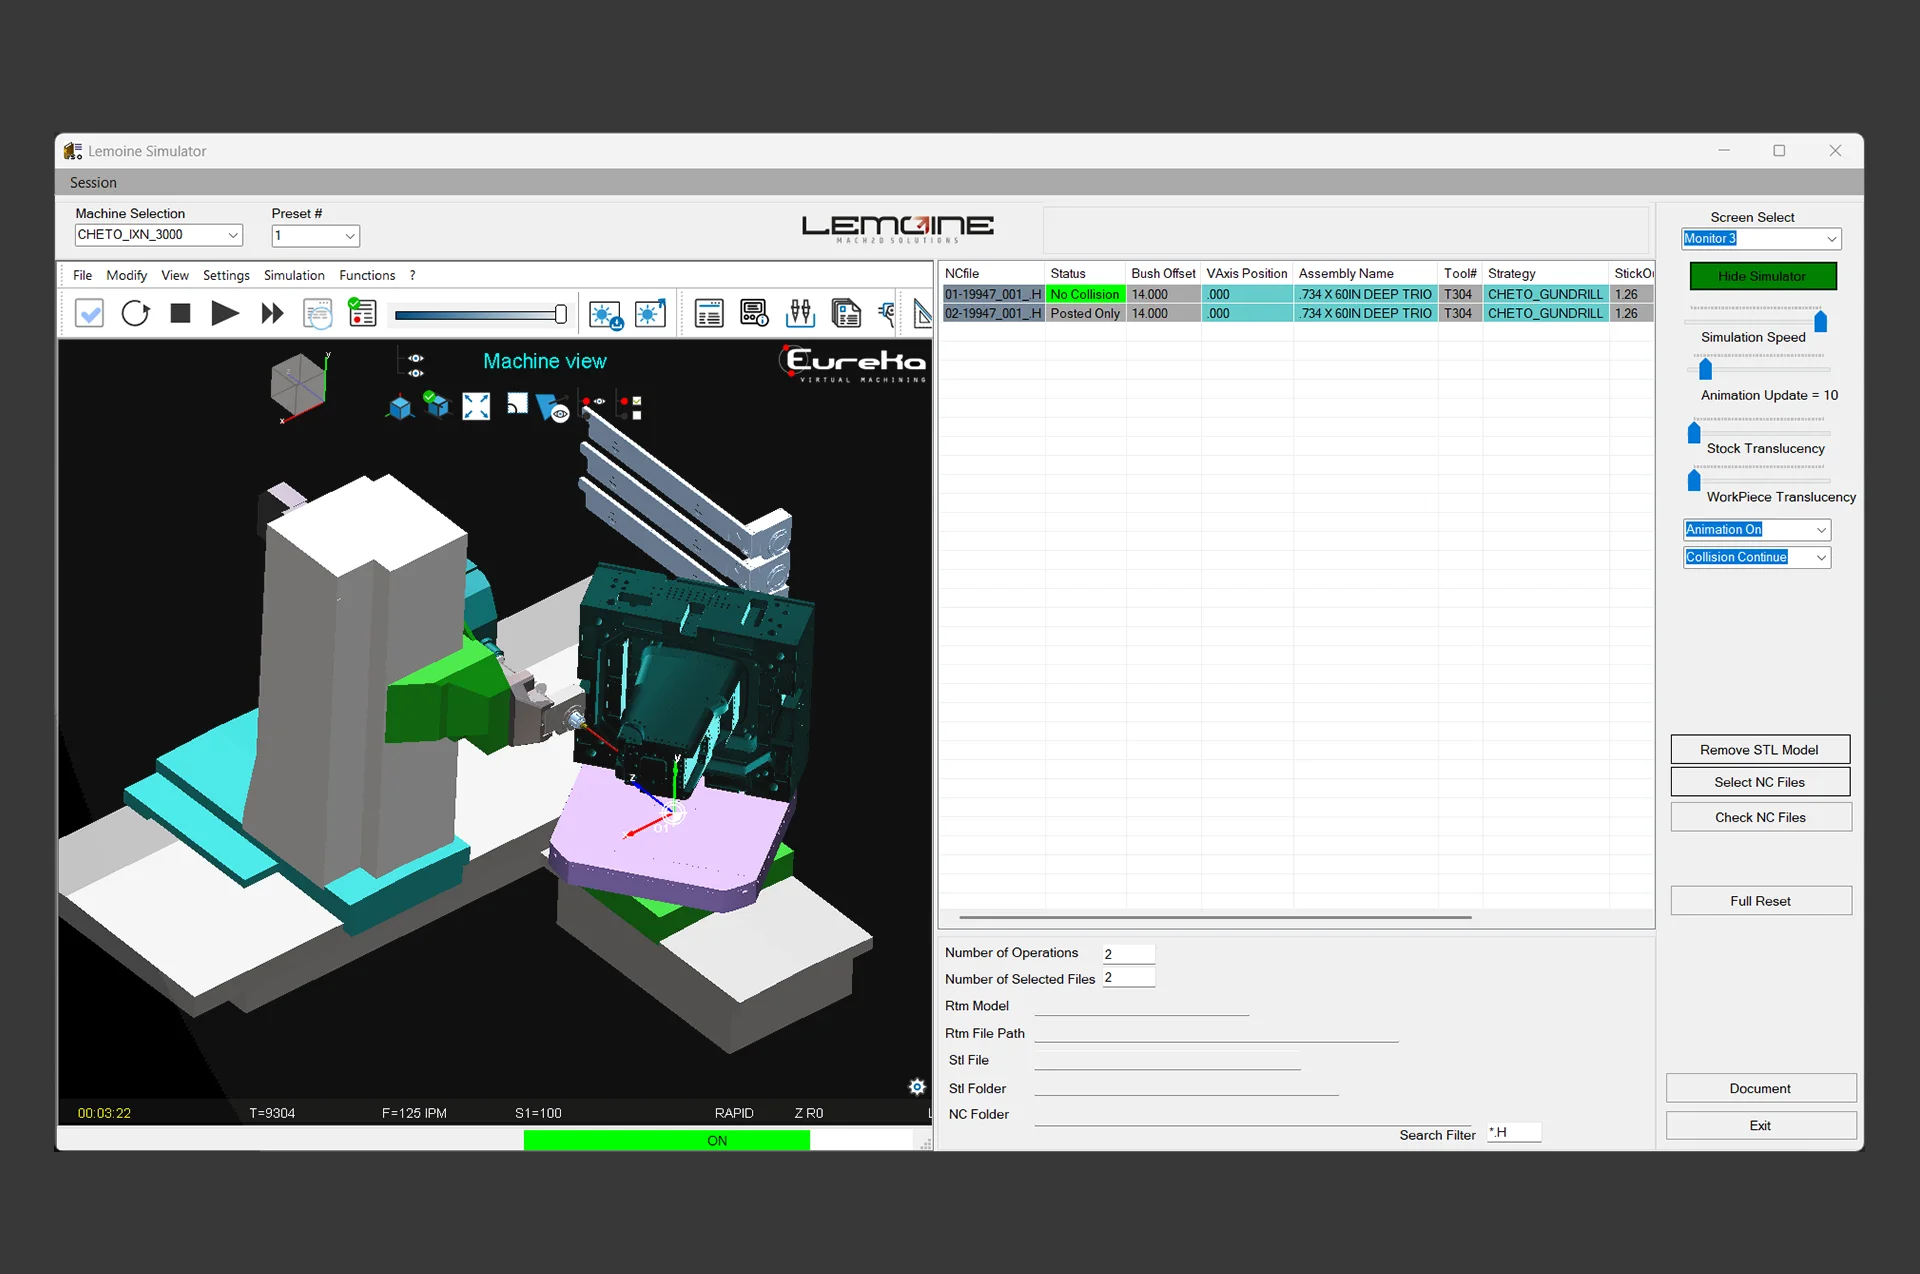The height and width of the screenshot is (1274, 1920).
Task: Click the Select NC Files button
Action: (1760, 783)
